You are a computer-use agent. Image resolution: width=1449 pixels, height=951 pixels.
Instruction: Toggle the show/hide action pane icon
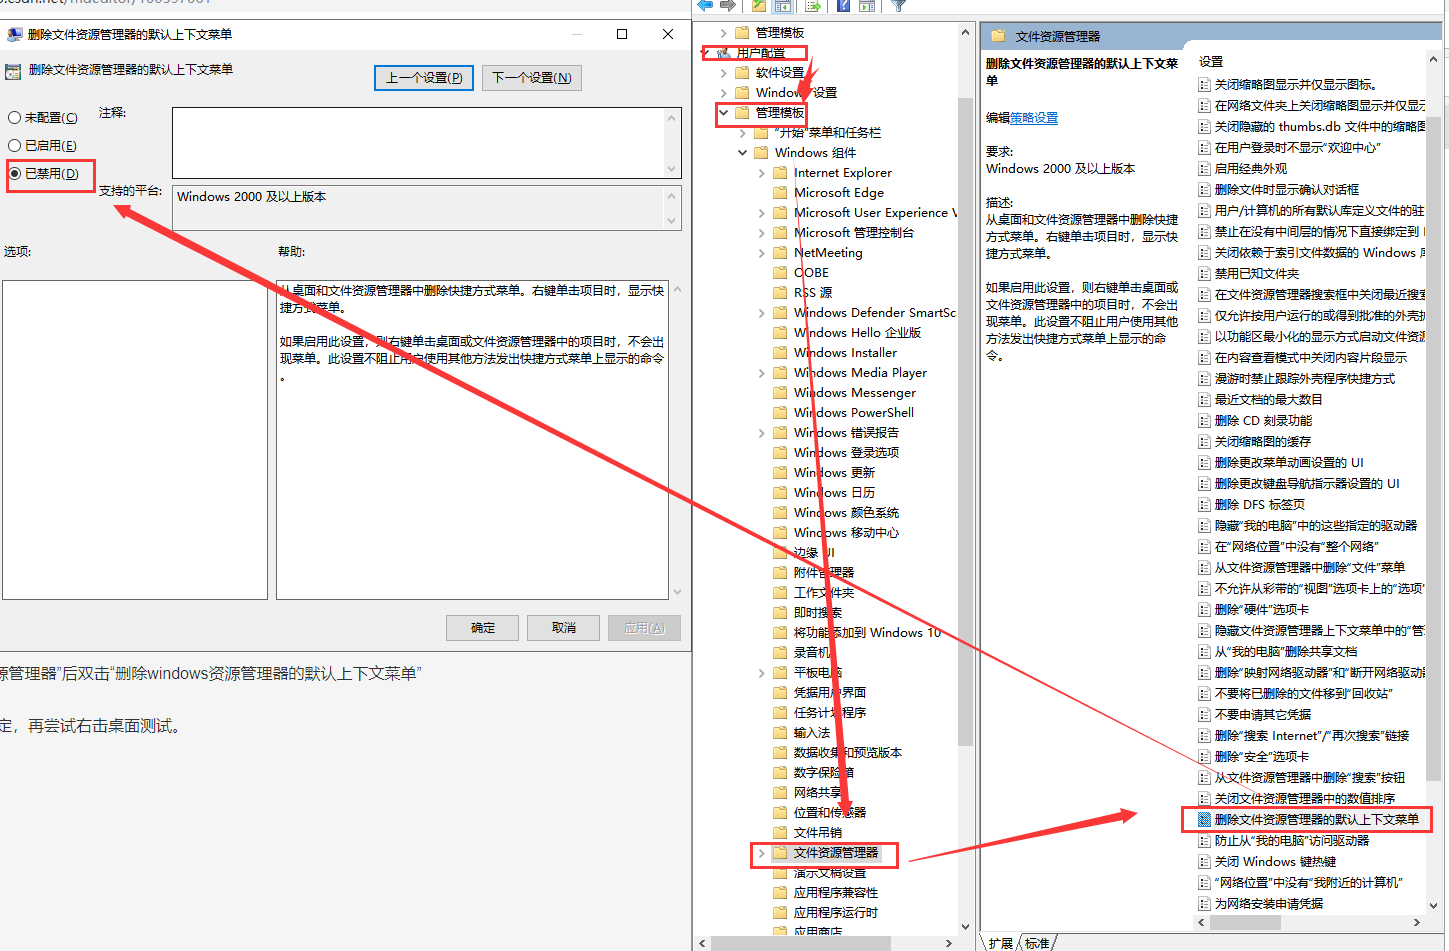866,5
